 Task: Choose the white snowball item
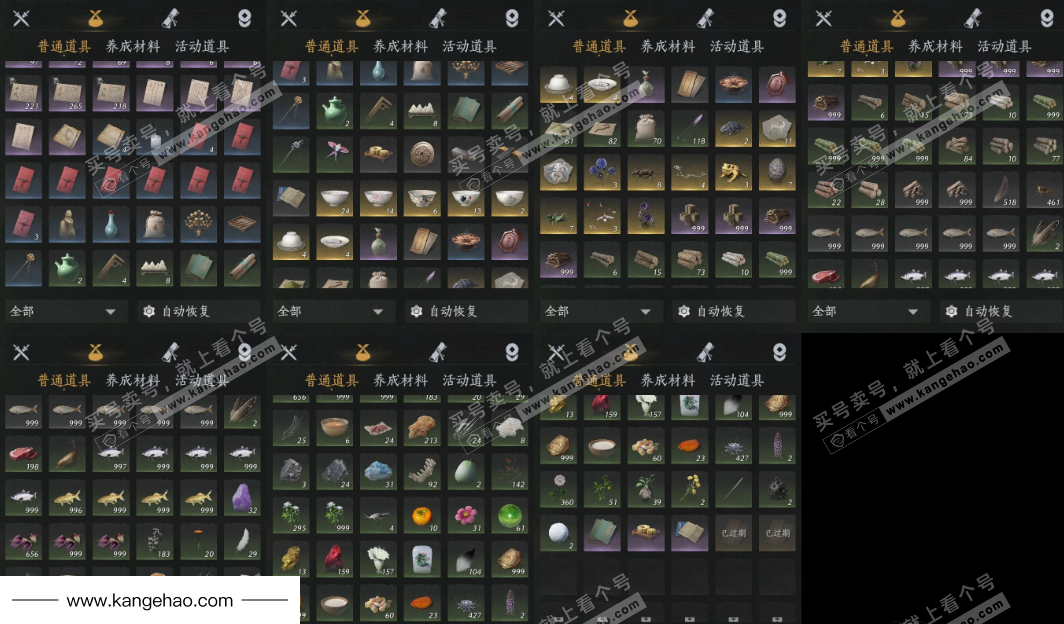(558, 532)
